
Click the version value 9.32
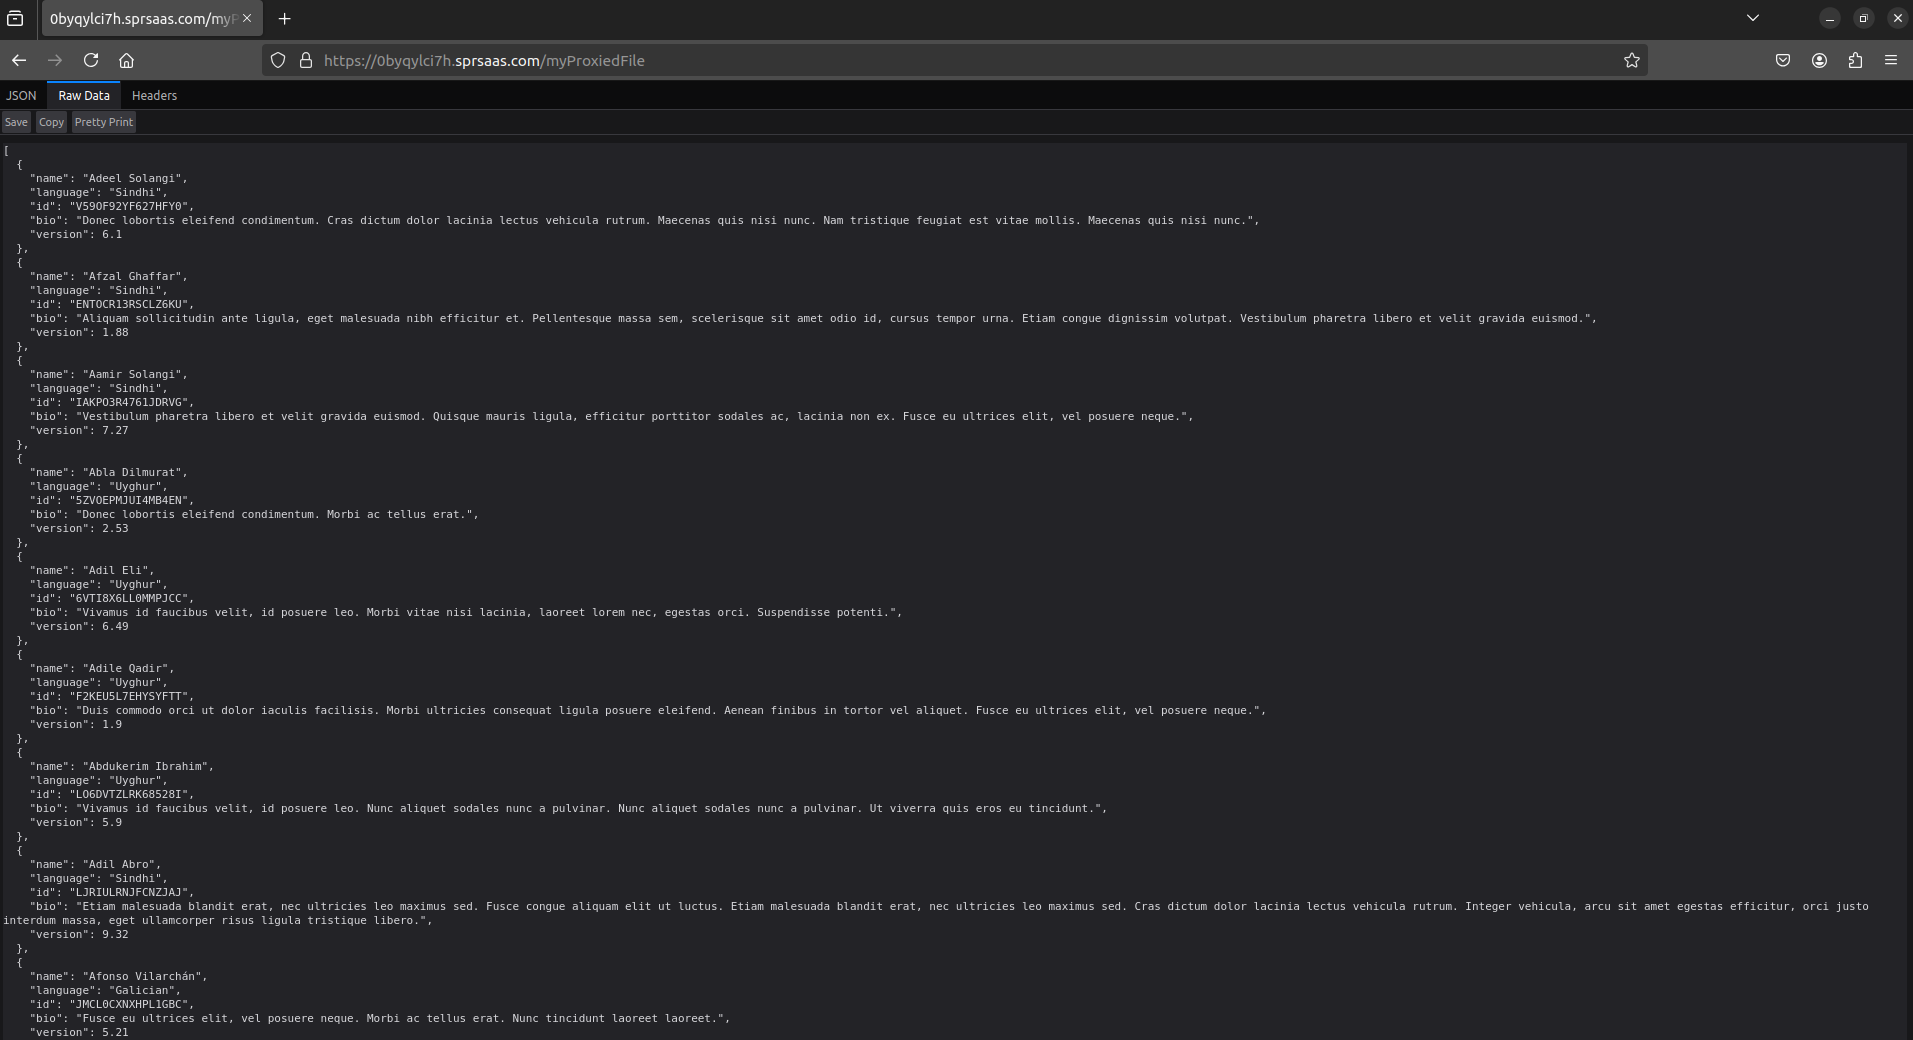115,934
